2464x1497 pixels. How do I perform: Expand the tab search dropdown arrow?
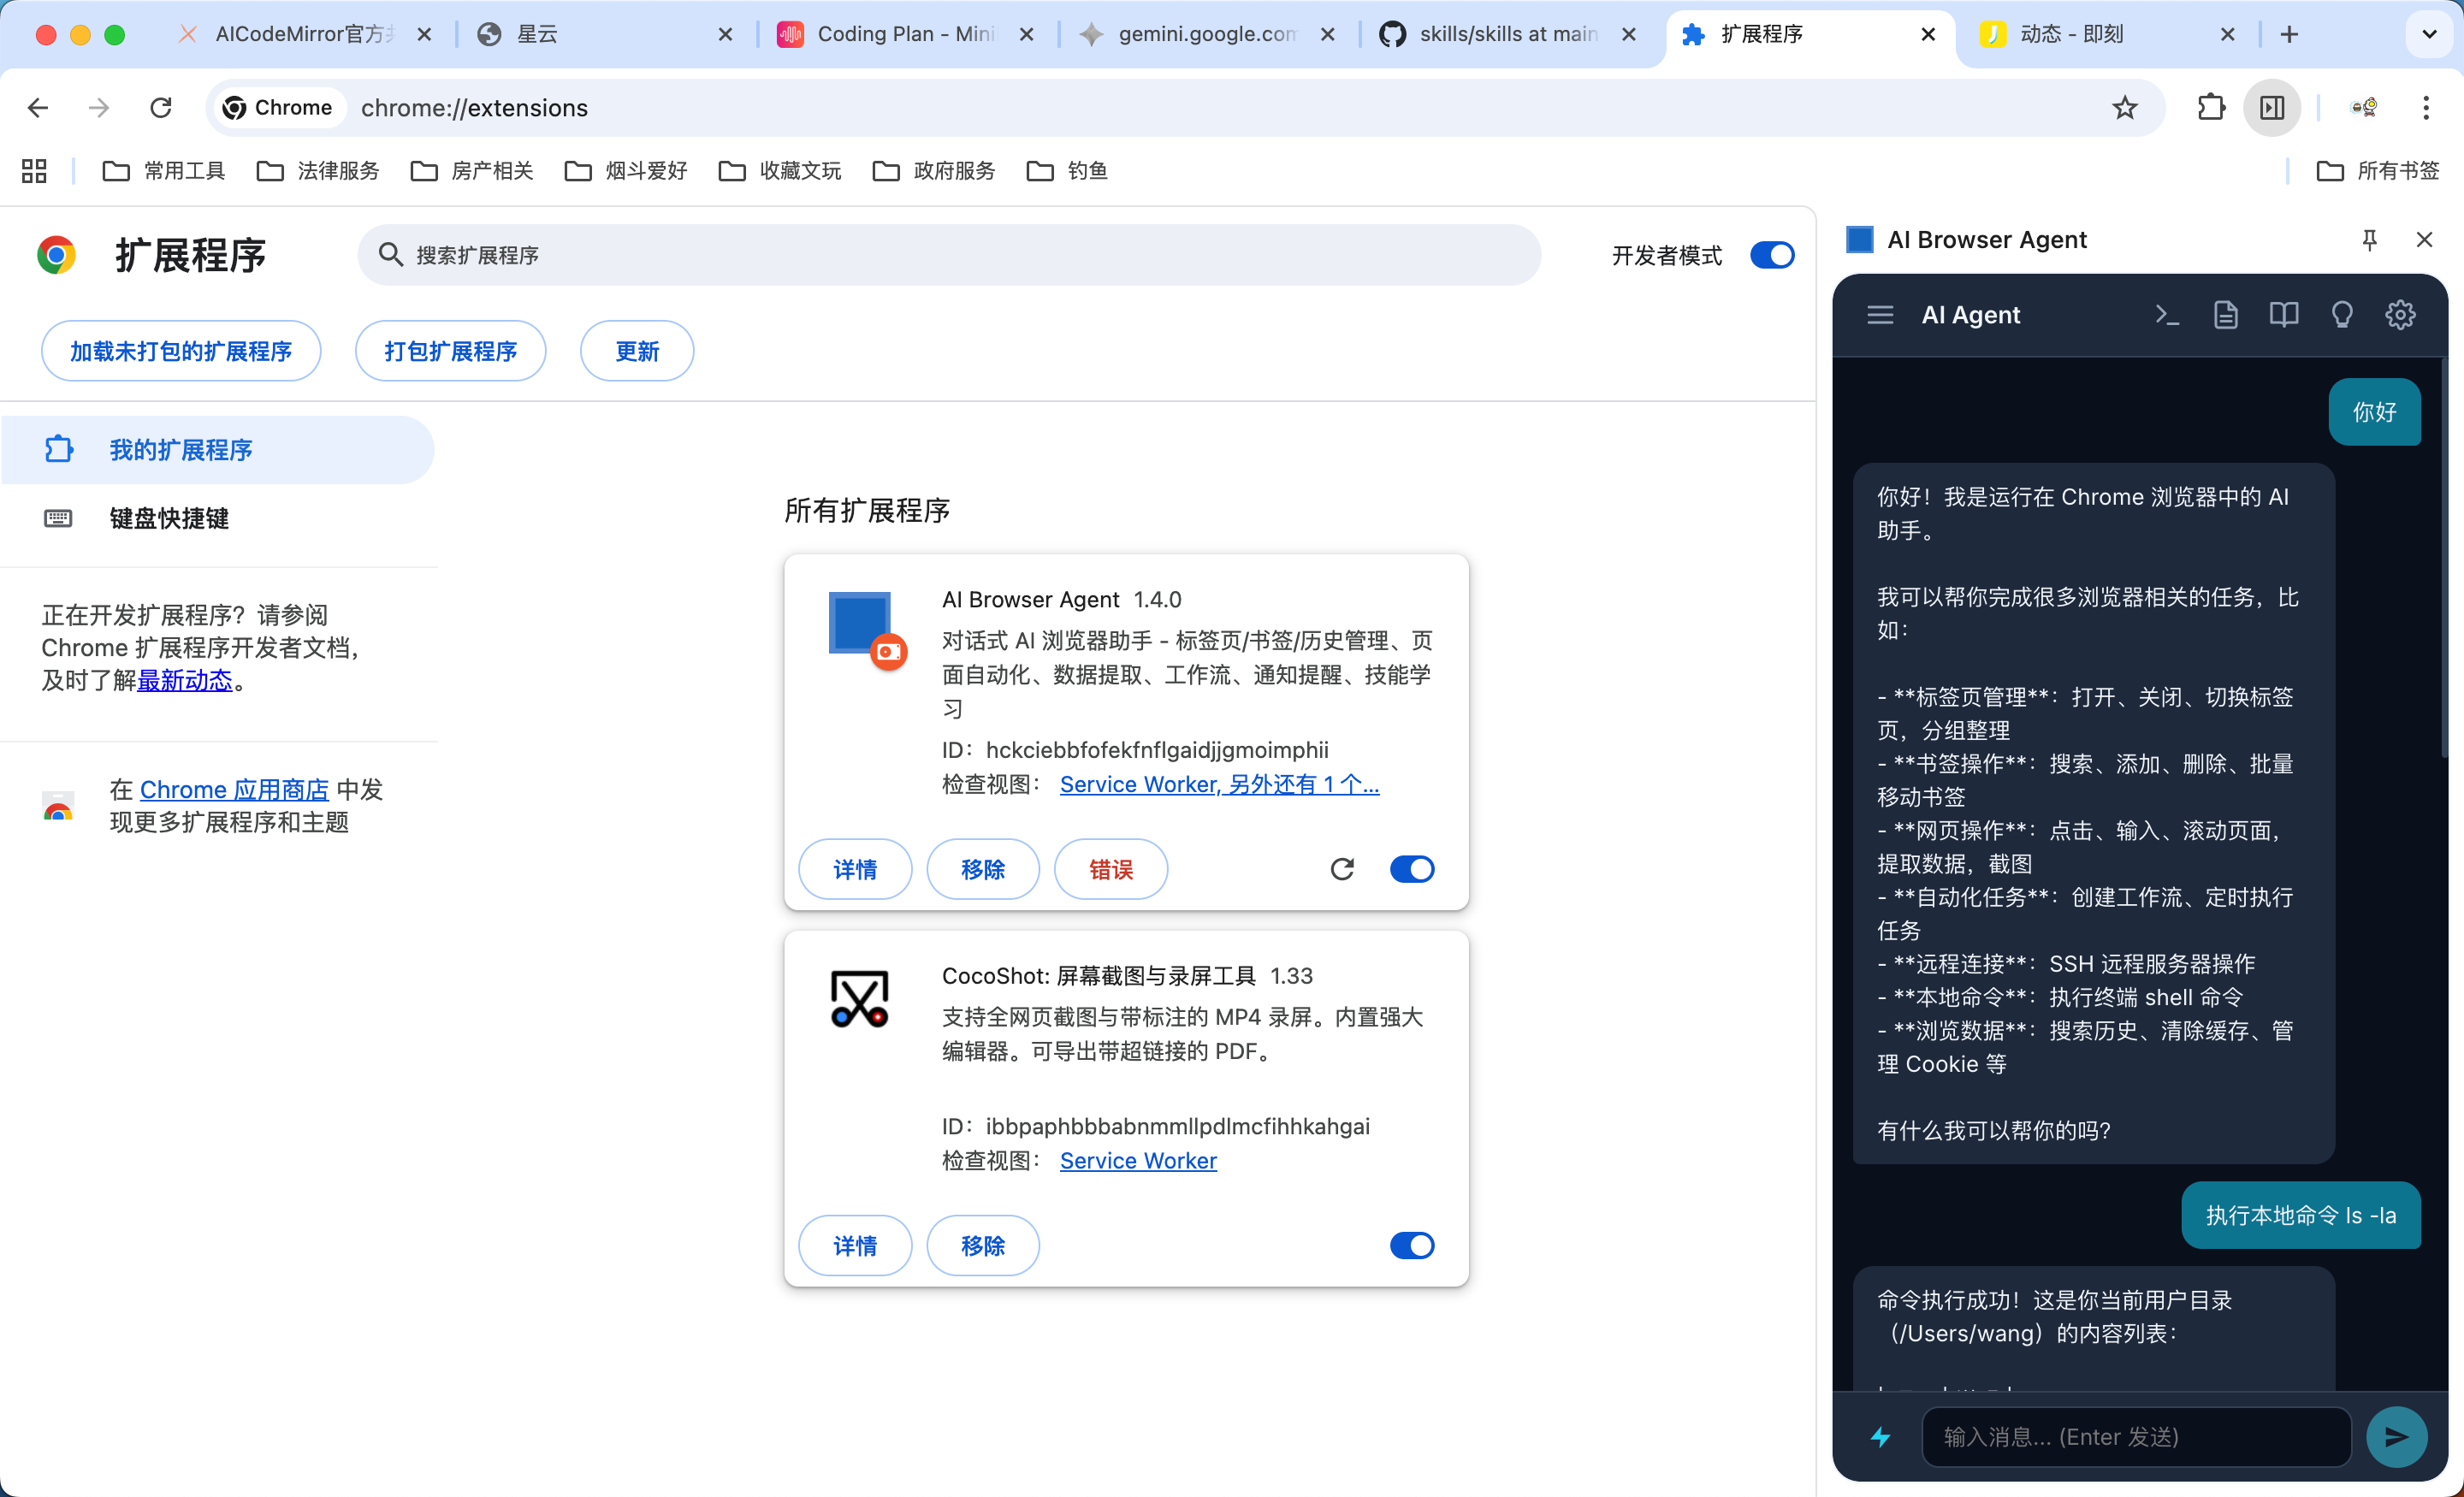click(2428, 34)
